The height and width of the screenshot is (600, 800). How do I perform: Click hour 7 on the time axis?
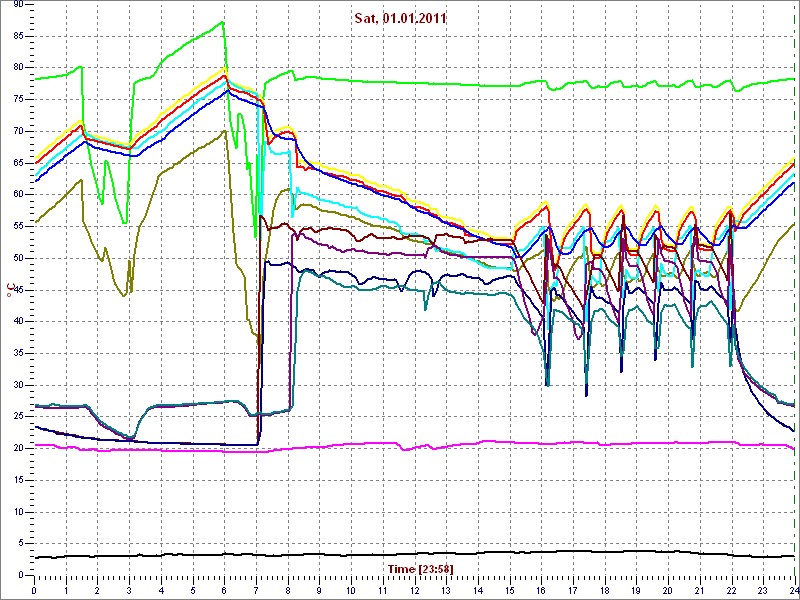click(257, 590)
